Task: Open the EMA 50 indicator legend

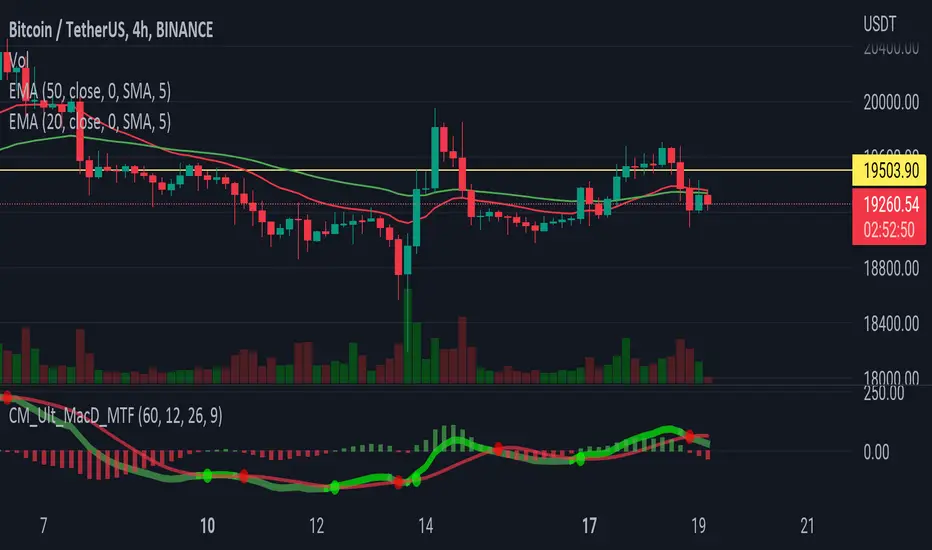Action: click(90, 91)
